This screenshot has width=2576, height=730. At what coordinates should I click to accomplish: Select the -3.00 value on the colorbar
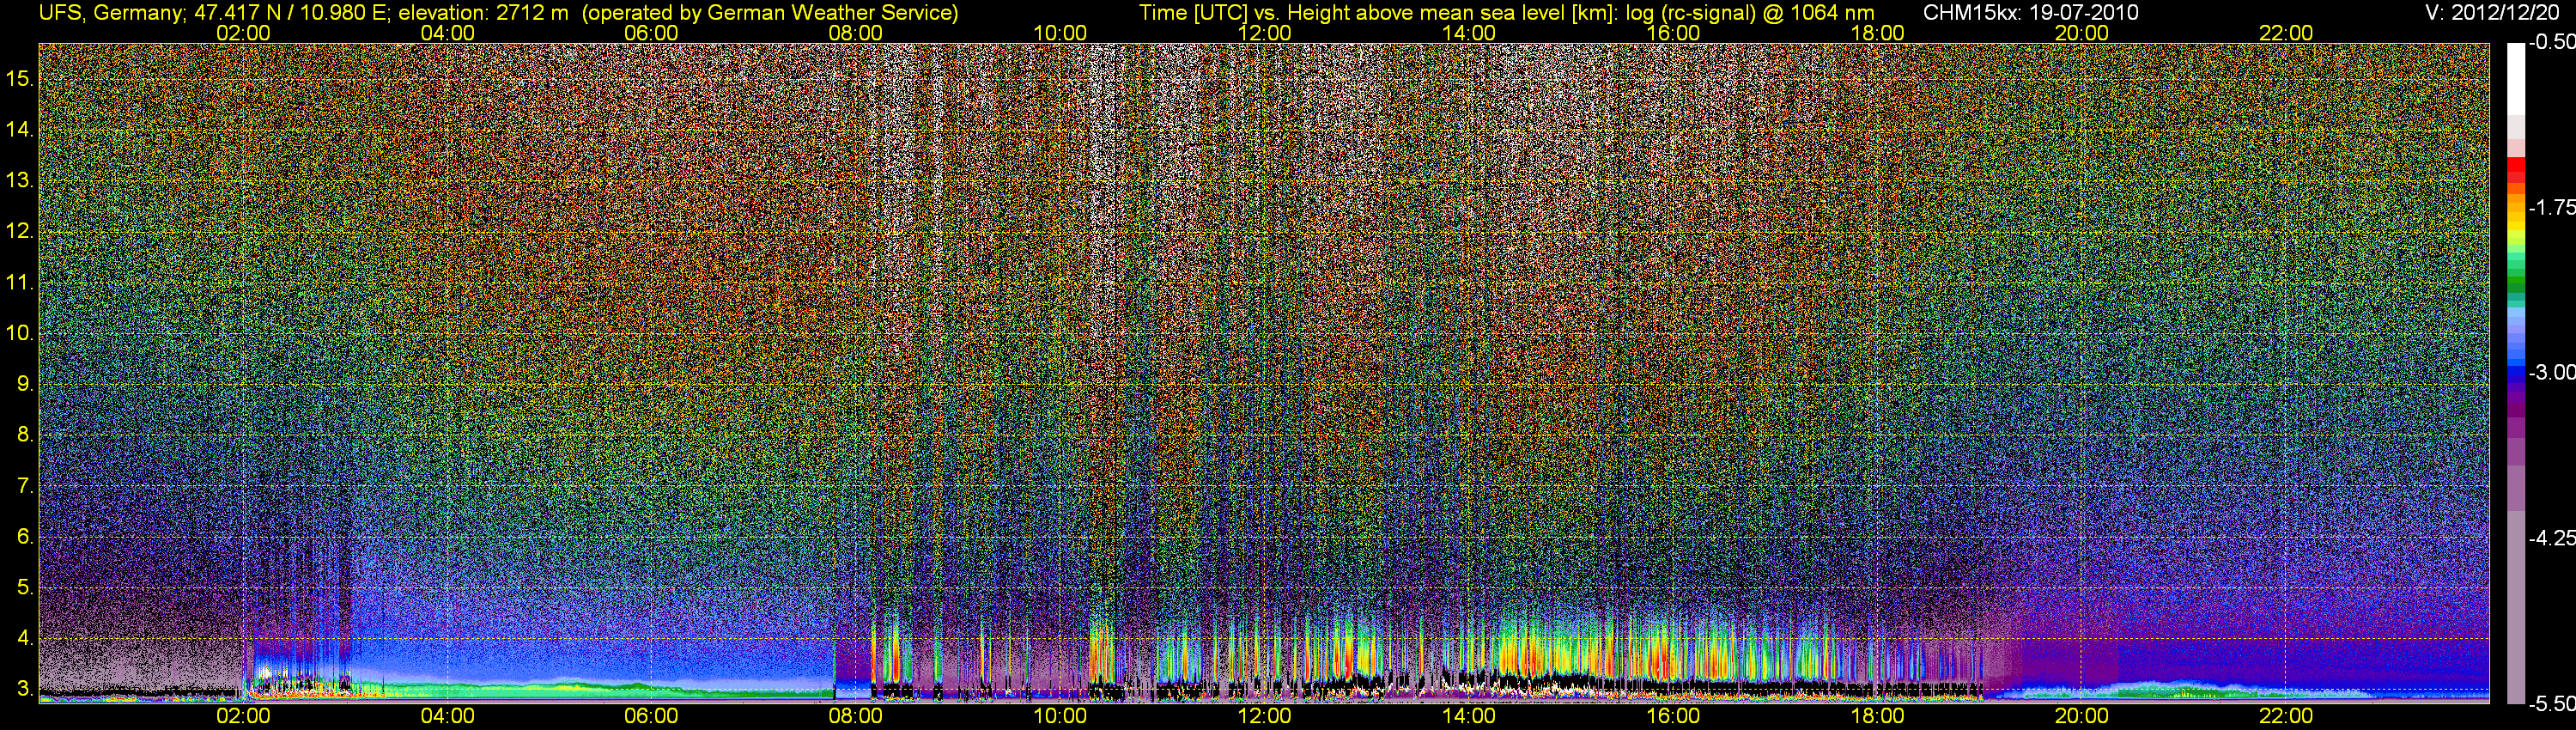click(2551, 372)
